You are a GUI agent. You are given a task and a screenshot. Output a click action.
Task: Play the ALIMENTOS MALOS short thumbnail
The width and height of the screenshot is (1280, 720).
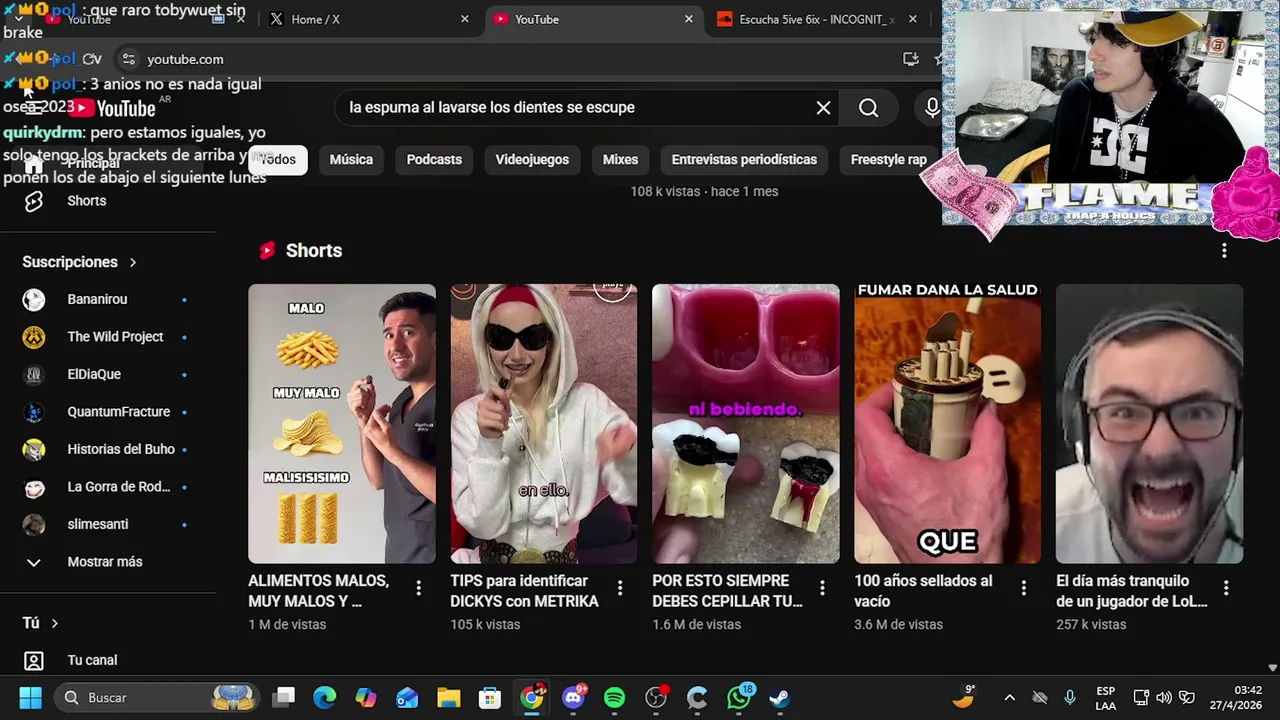coord(342,424)
